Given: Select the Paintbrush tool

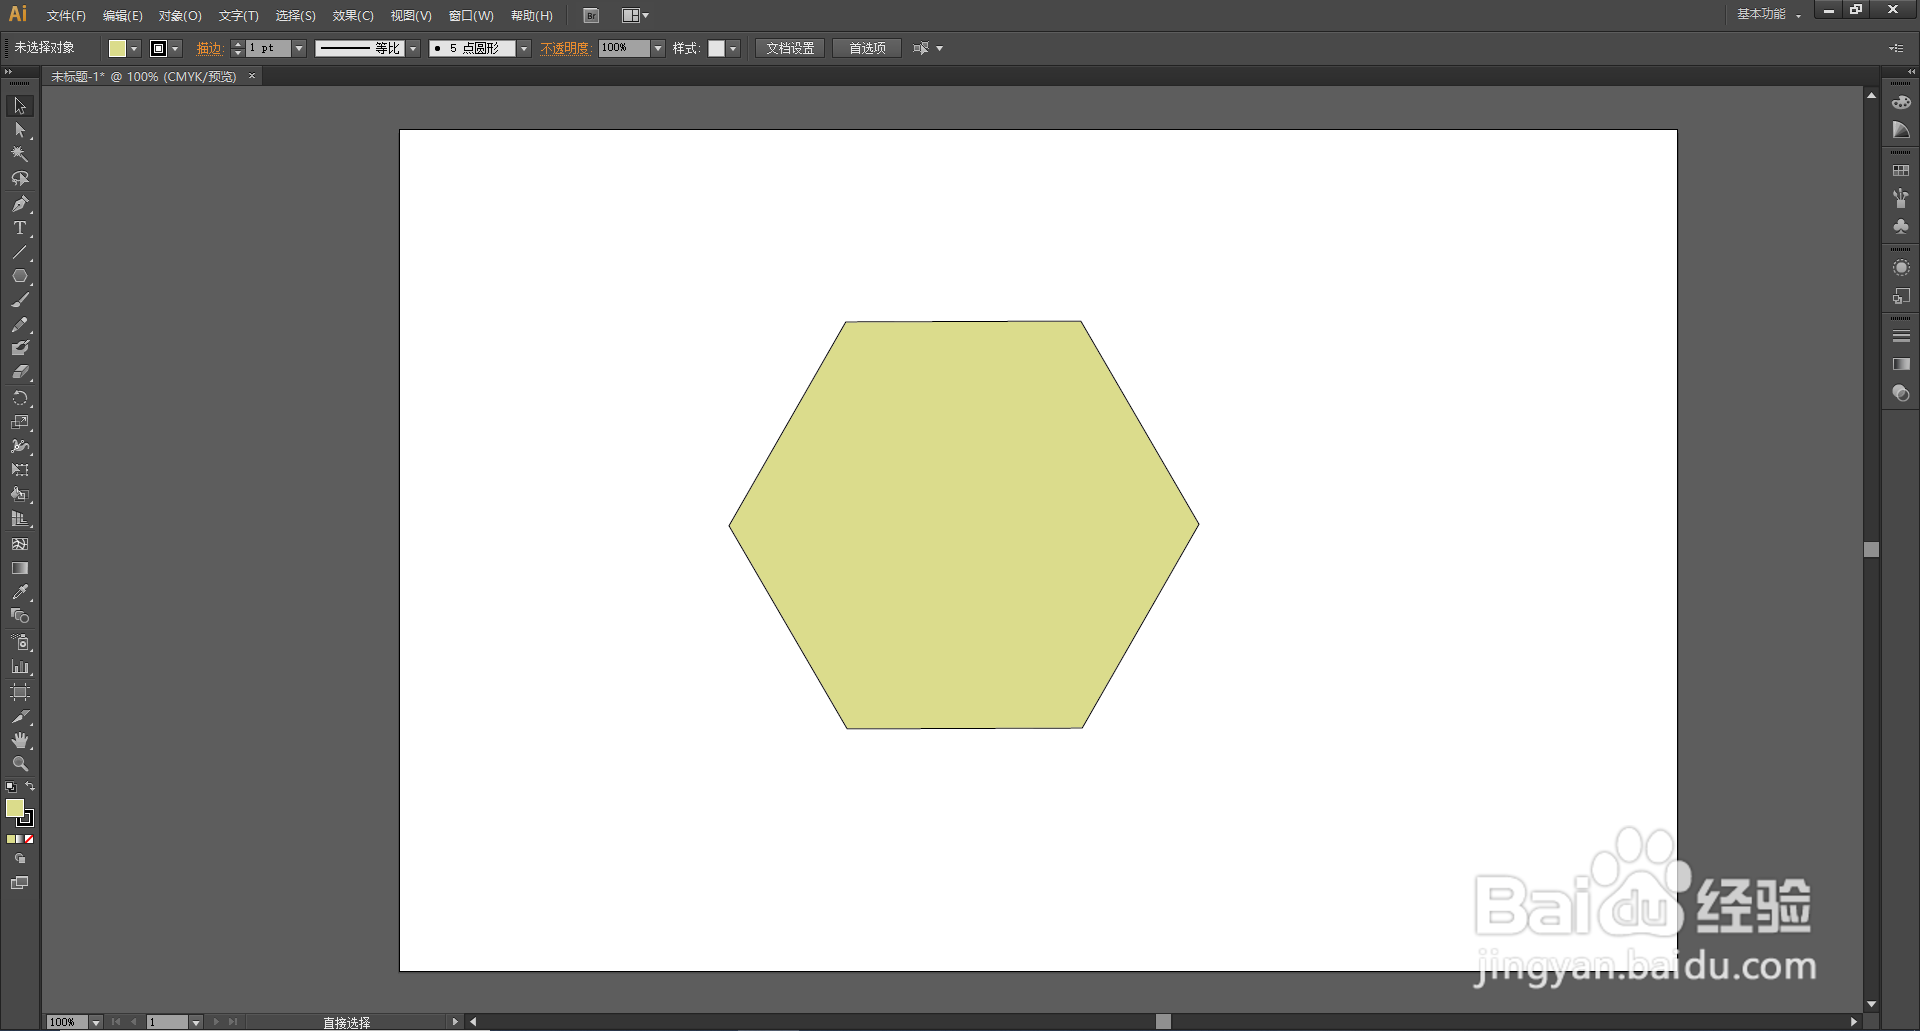Looking at the screenshot, I should pos(20,300).
